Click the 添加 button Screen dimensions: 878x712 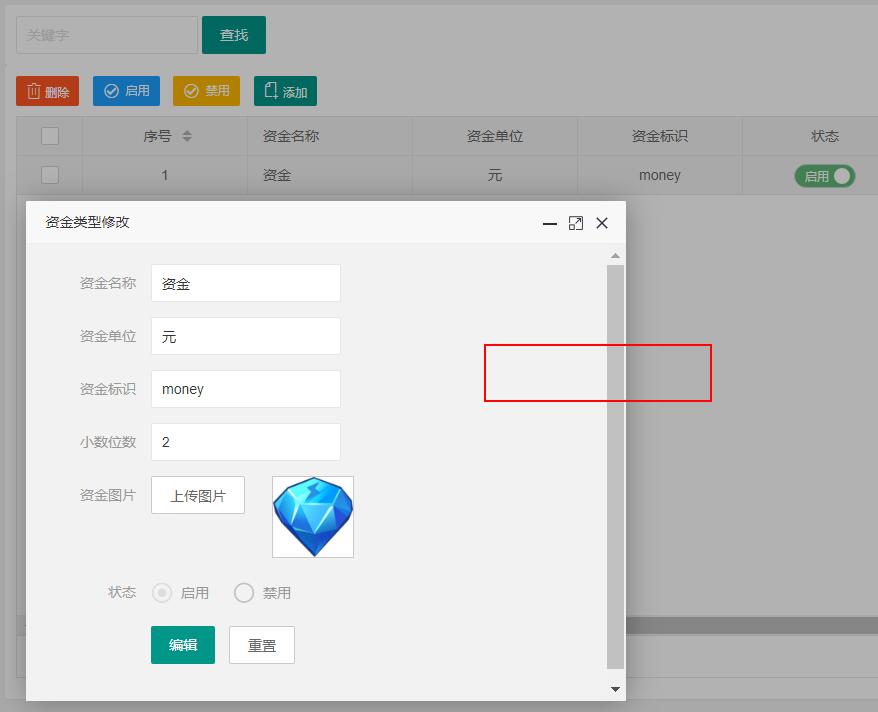click(286, 91)
